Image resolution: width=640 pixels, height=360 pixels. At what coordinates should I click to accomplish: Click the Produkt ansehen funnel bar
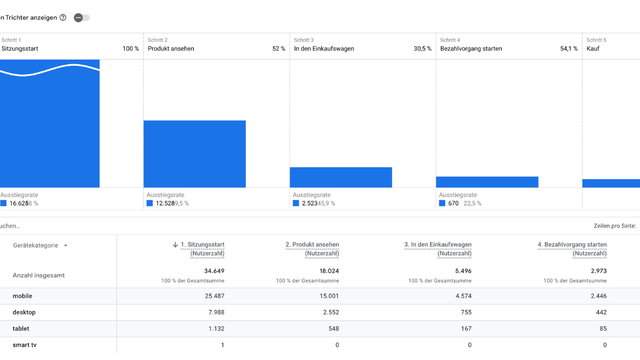click(x=195, y=154)
